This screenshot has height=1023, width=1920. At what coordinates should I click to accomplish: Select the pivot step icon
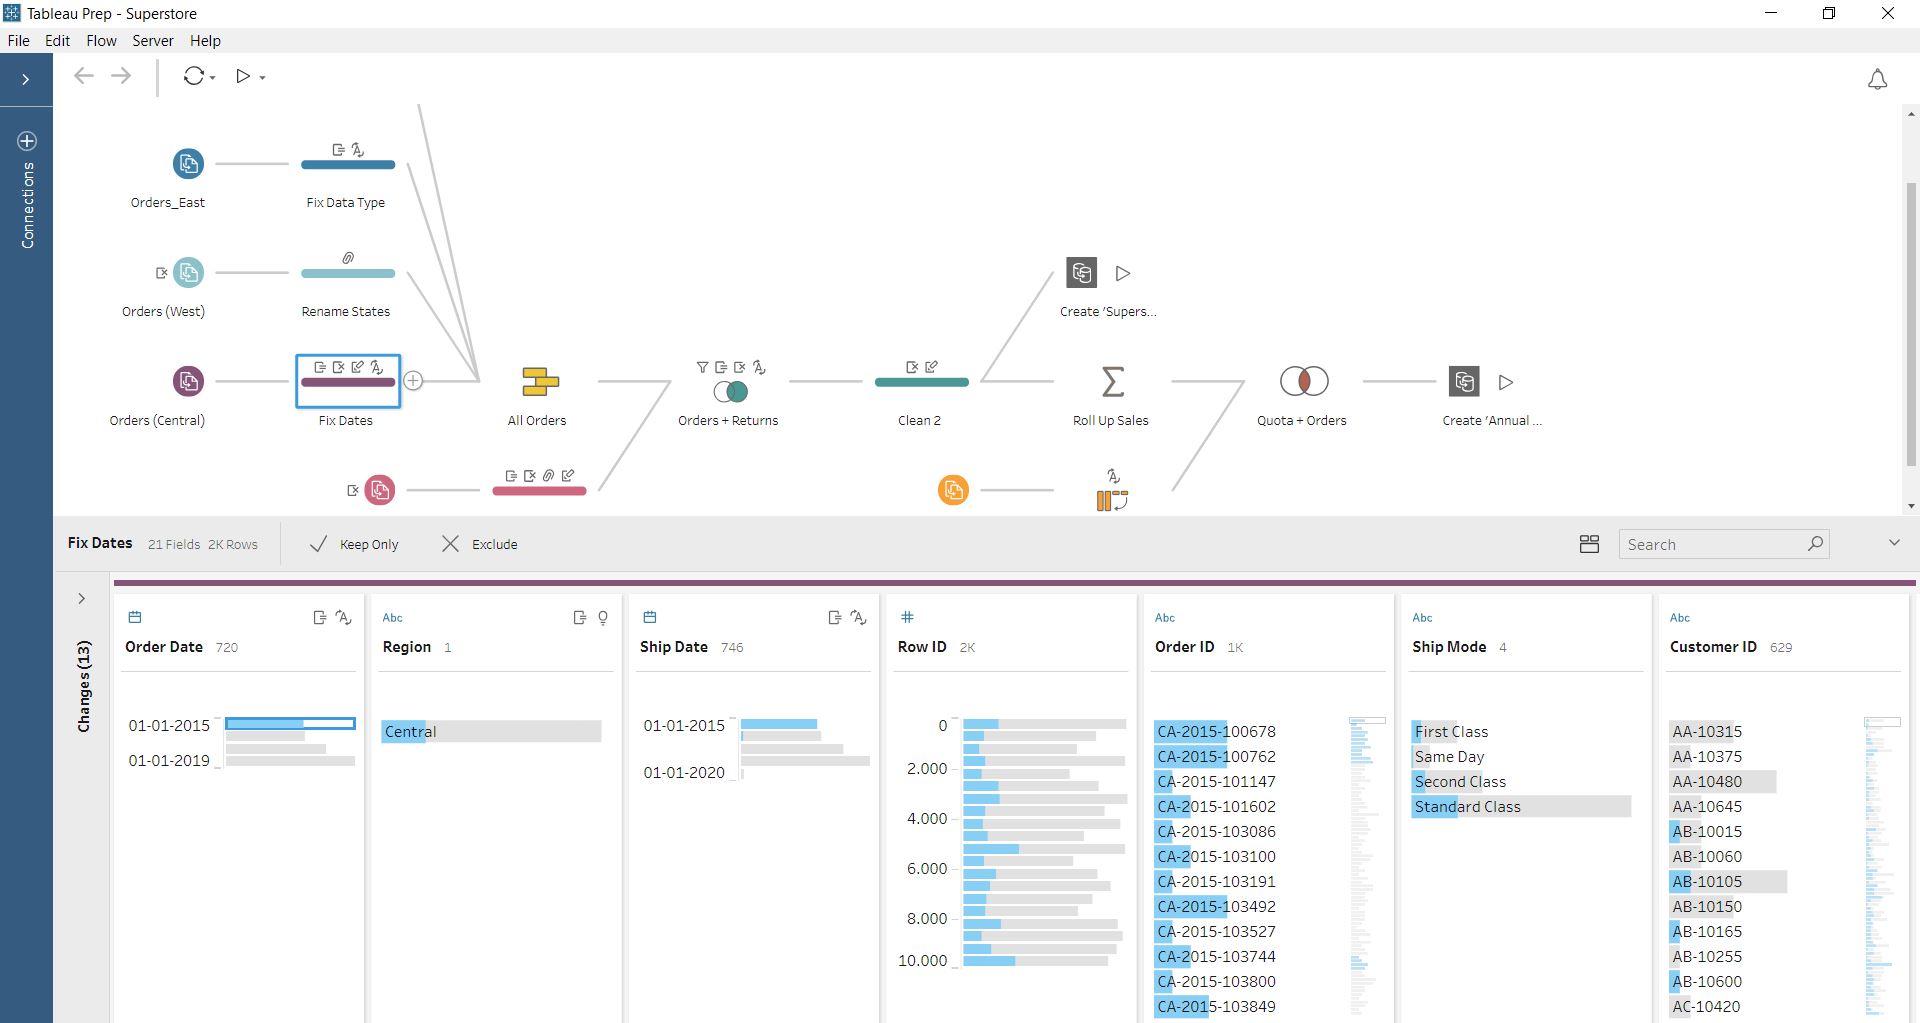[x=1112, y=499]
